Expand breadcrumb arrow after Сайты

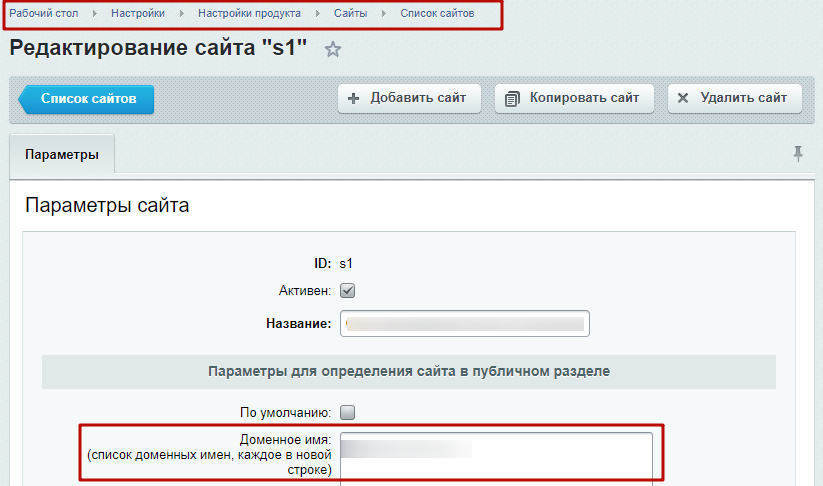(384, 14)
